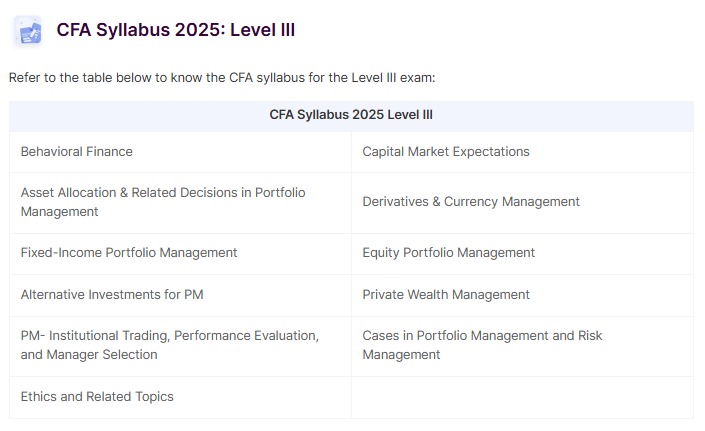Click the empty cell beside Ethics row

pos(522,397)
